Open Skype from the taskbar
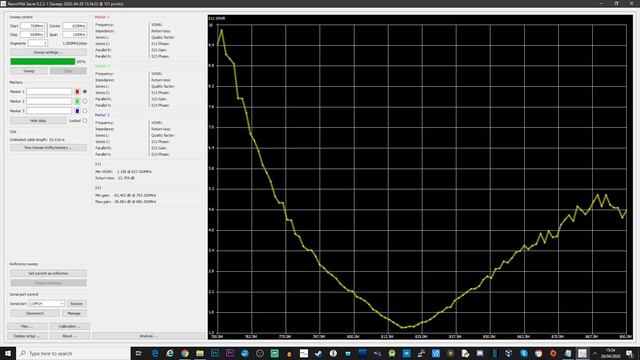This screenshot has width=640, height=360. [x=524, y=353]
